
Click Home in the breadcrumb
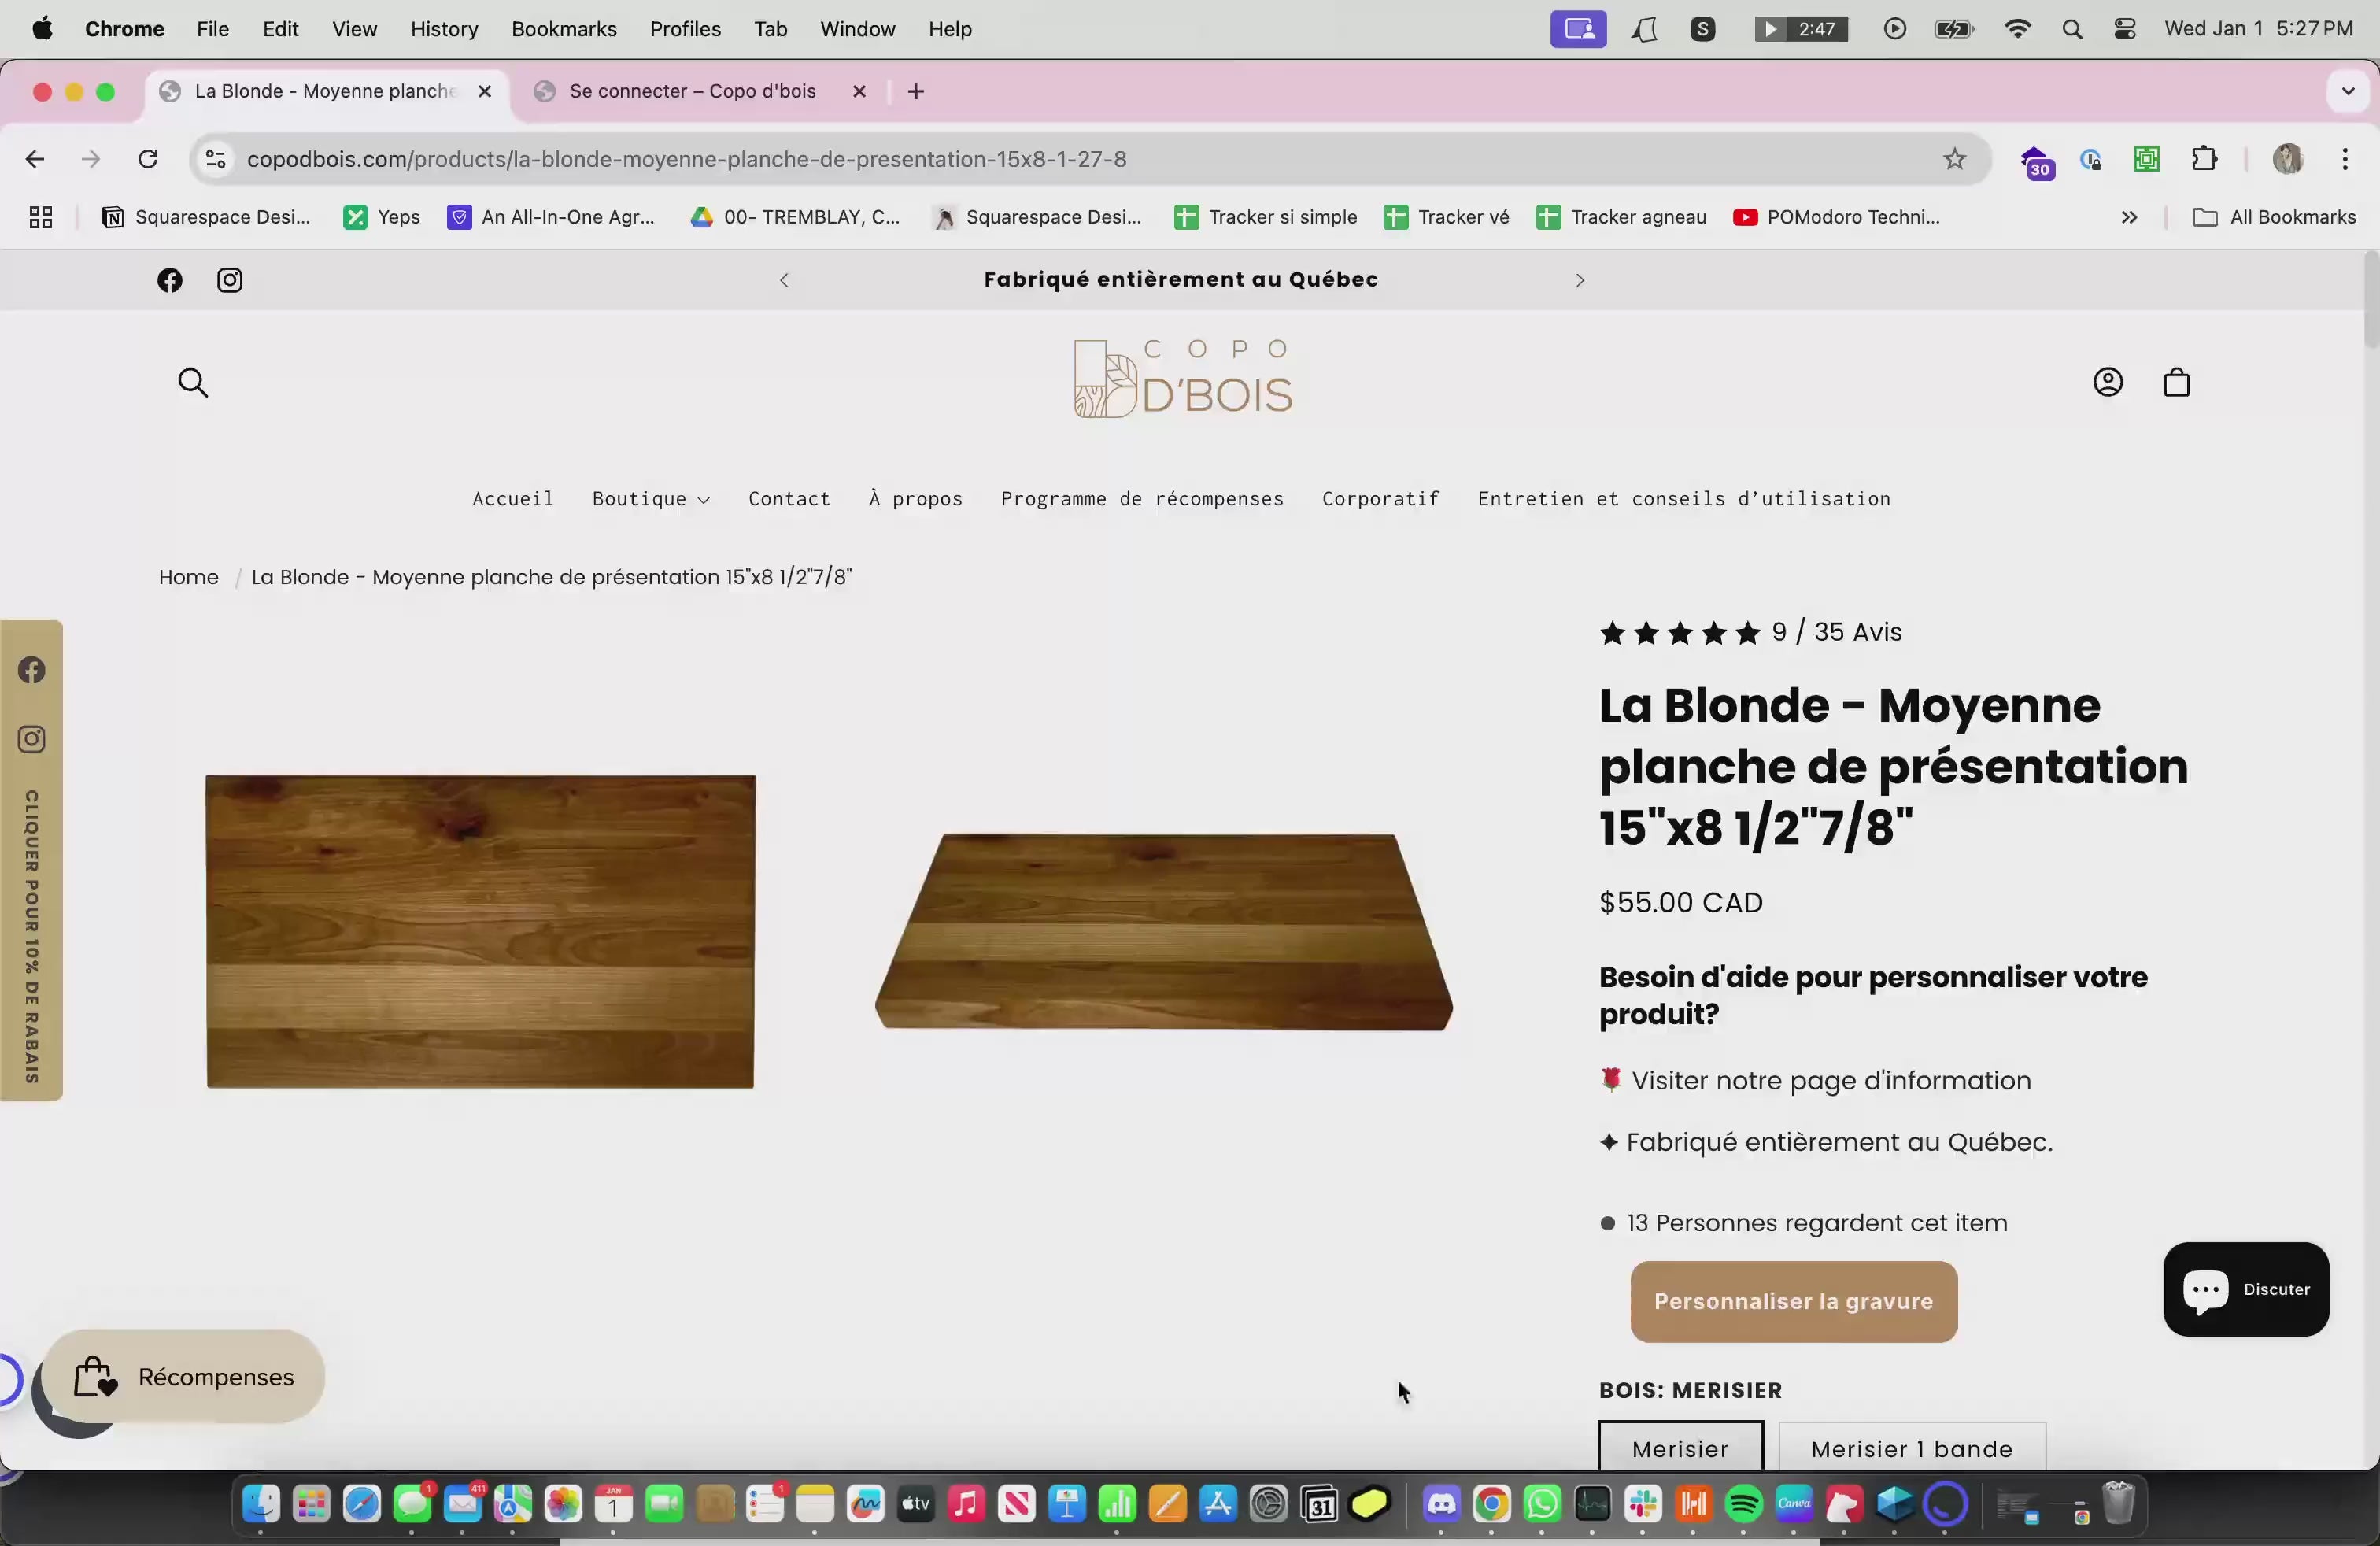click(x=188, y=577)
